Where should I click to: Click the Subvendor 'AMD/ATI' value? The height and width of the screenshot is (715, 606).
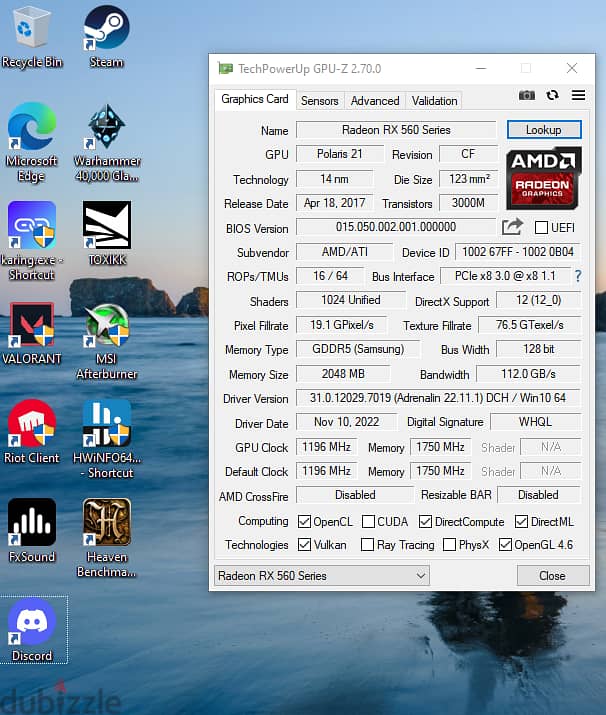pyautogui.click(x=344, y=252)
